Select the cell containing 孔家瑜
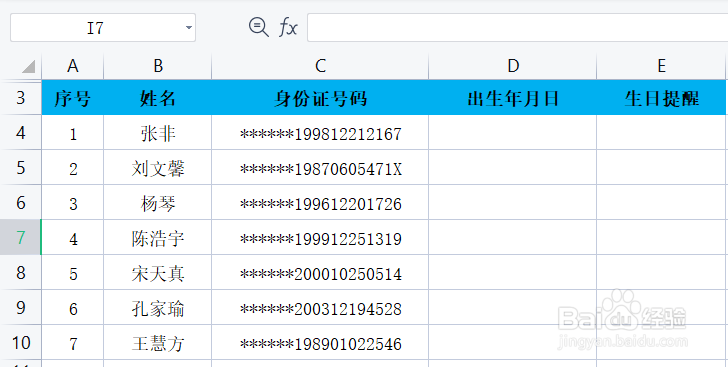This screenshot has height=367, width=728. pyautogui.click(x=158, y=308)
